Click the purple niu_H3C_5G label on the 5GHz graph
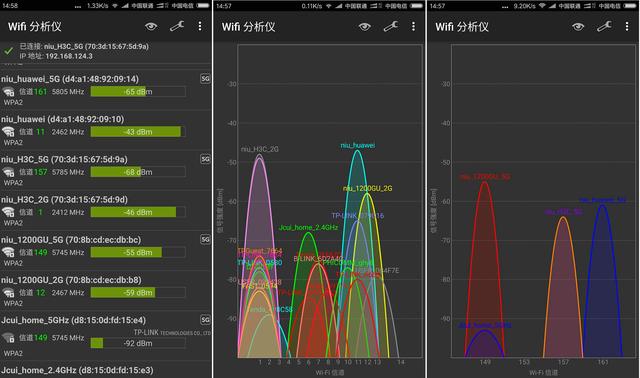Image resolution: width=640 pixels, height=378 pixels. pyautogui.click(x=563, y=212)
